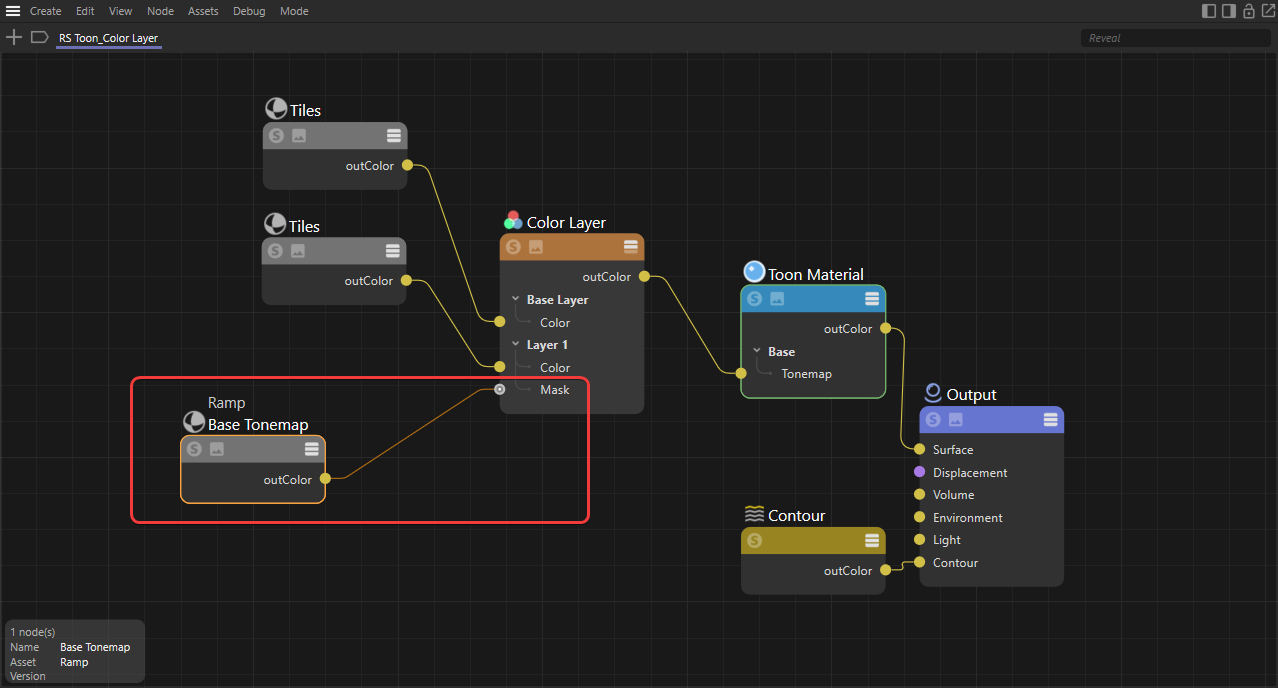
Task: Open the Node menu
Action: [x=160, y=11]
